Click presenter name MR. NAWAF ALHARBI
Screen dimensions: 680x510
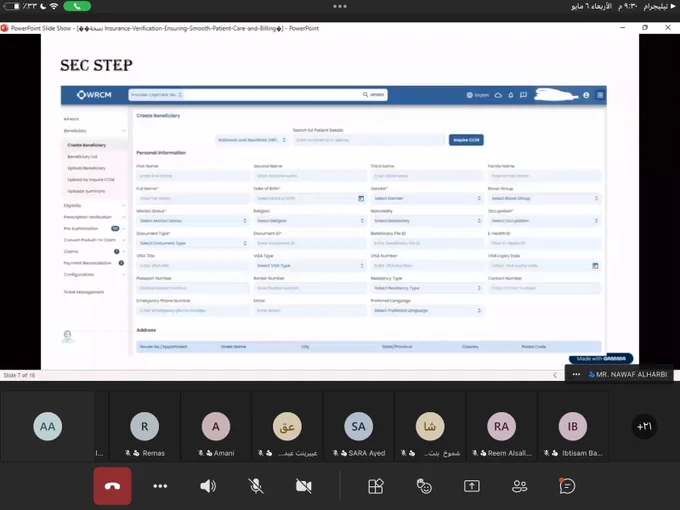631,374
